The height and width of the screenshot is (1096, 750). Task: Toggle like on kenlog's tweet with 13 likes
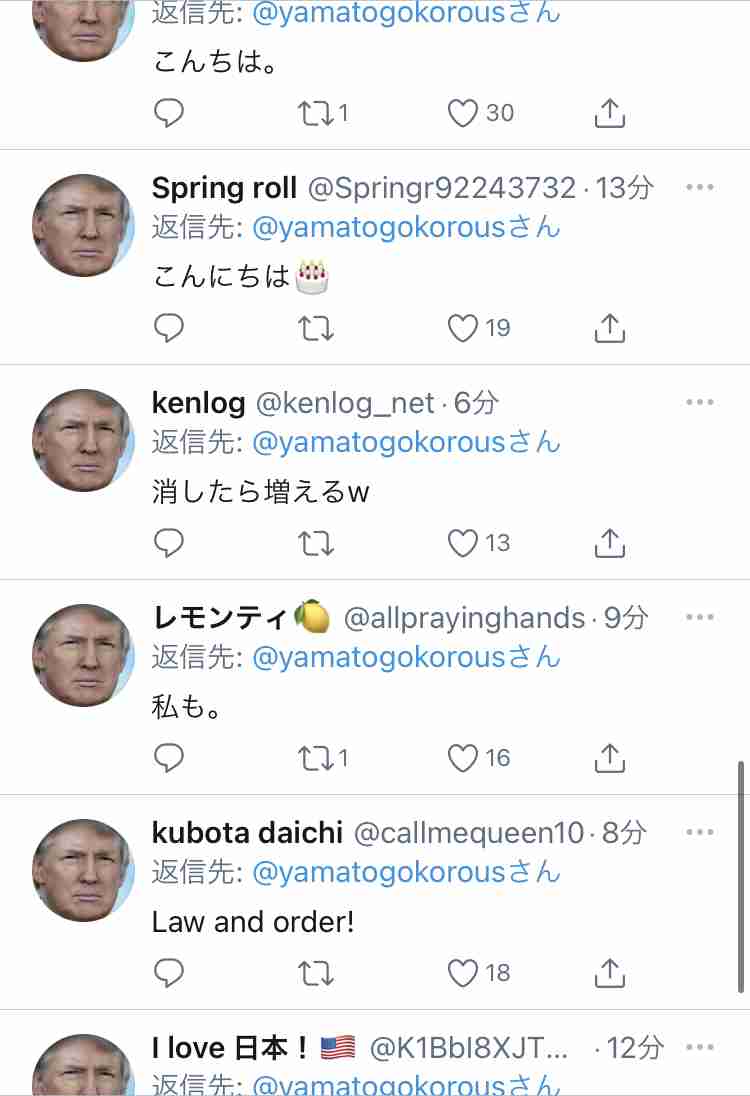click(x=462, y=543)
